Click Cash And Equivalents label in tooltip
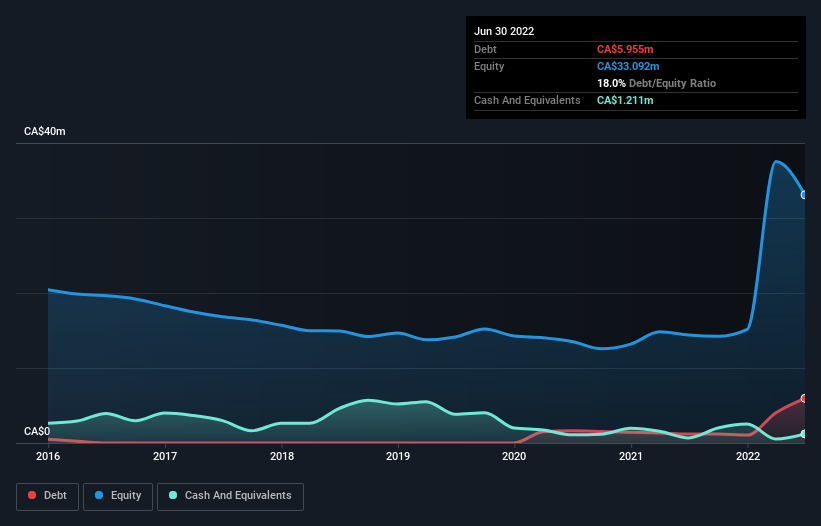This screenshot has width=821, height=526. click(527, 100)
